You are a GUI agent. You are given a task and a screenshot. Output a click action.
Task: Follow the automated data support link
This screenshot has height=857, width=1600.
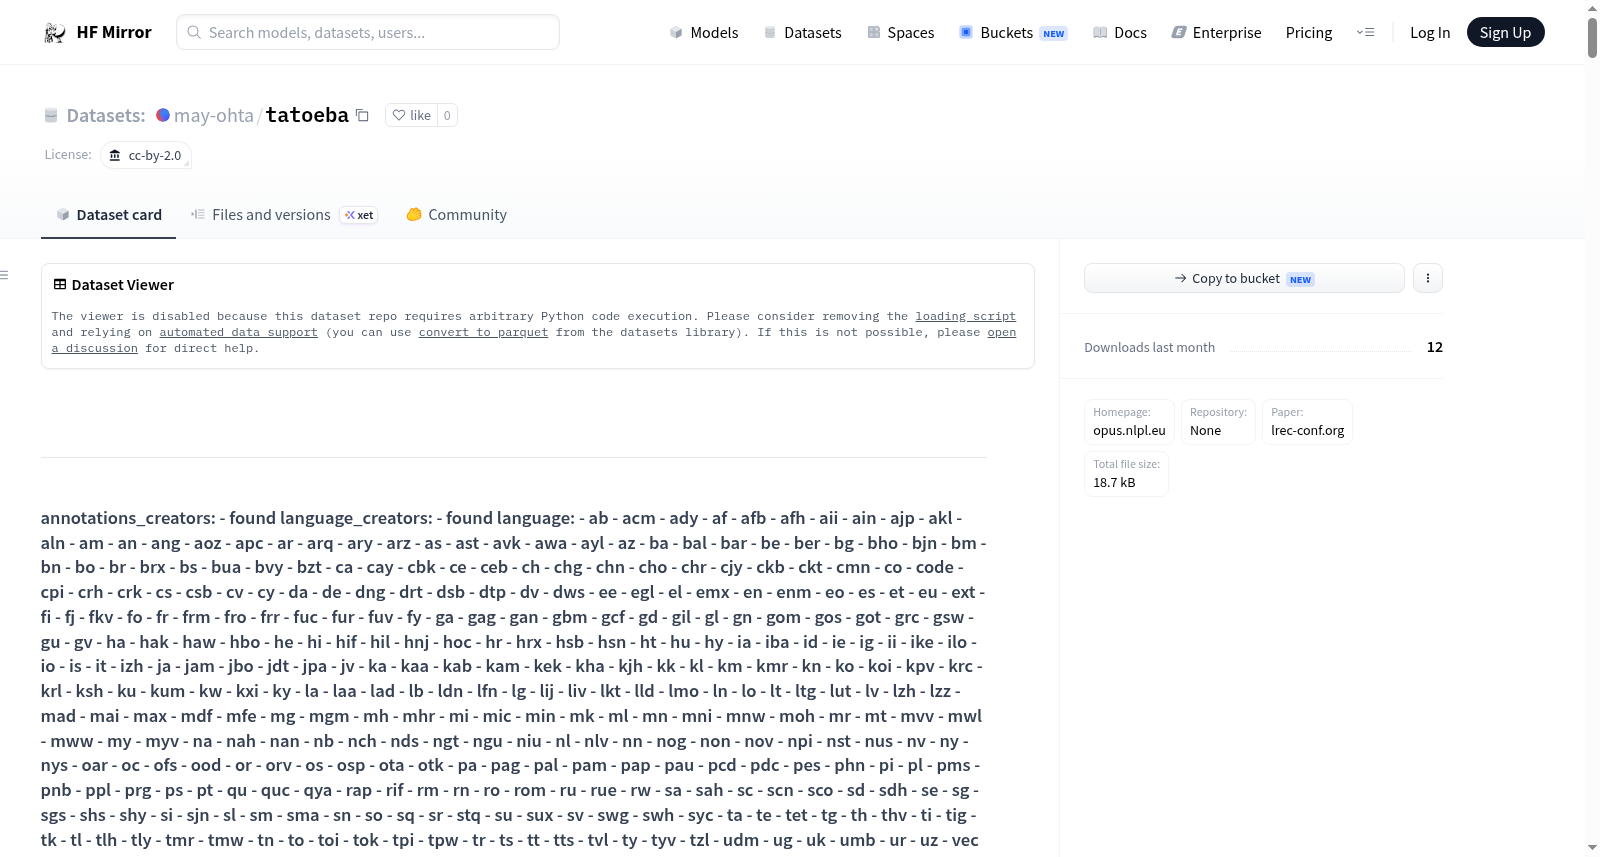coord(238,332)
